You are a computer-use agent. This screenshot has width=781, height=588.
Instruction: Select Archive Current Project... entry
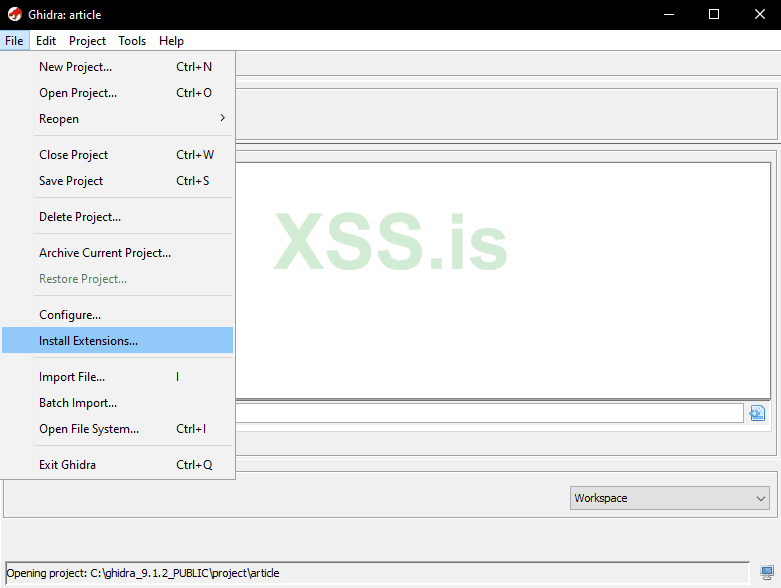[x=118, y=253]
